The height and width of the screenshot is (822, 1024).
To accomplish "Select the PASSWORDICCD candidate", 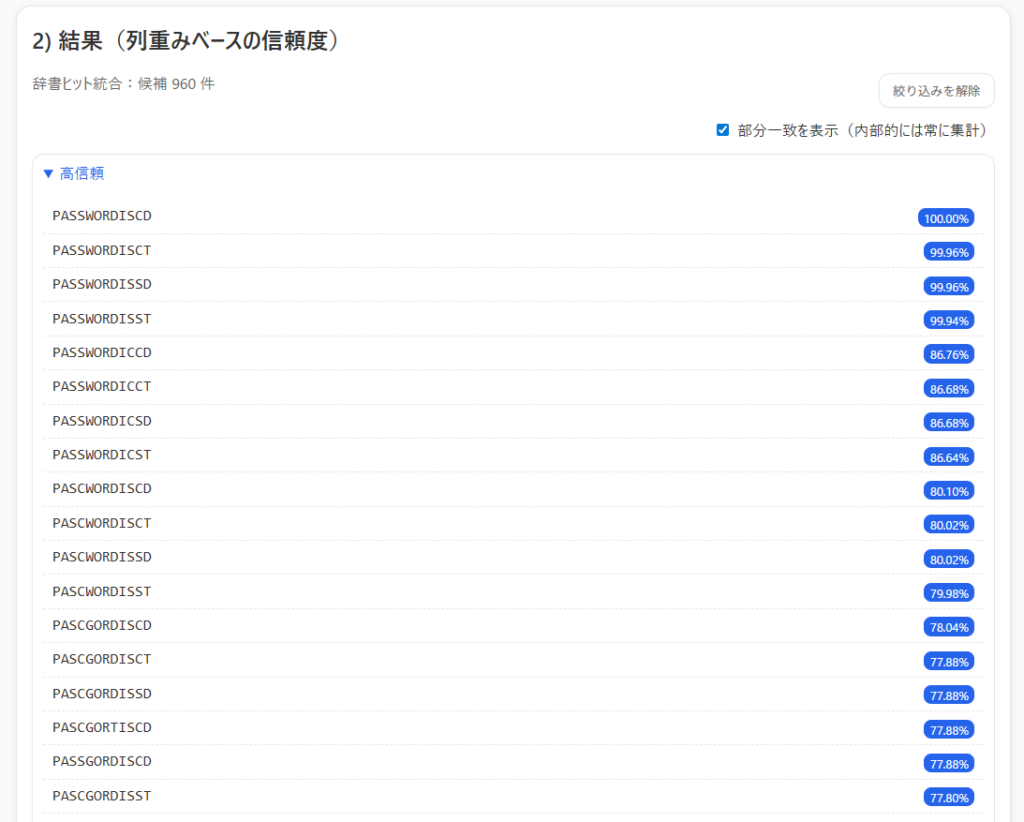I will pyautogui.click(x=102, y=352).
